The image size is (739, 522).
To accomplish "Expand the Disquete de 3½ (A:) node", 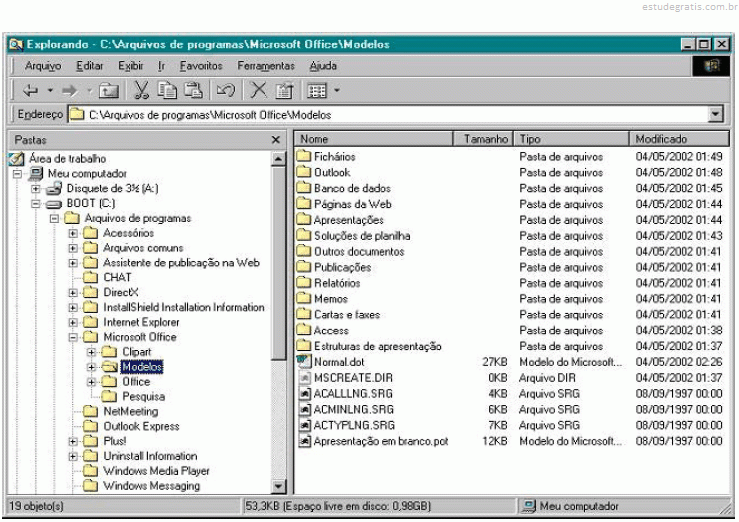I will coord(36,189).
